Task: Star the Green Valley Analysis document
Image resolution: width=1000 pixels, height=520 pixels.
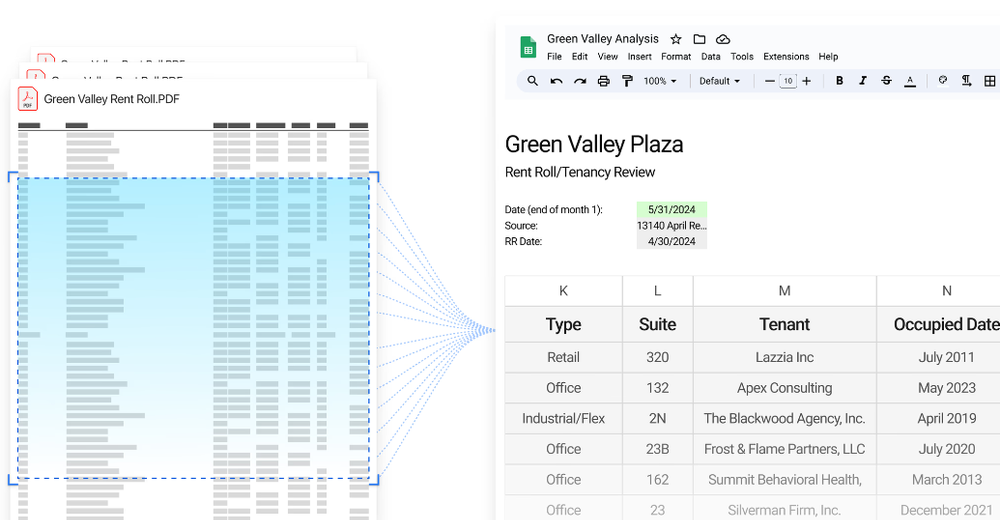Action: pyautogui.click(x=676, y=39)
